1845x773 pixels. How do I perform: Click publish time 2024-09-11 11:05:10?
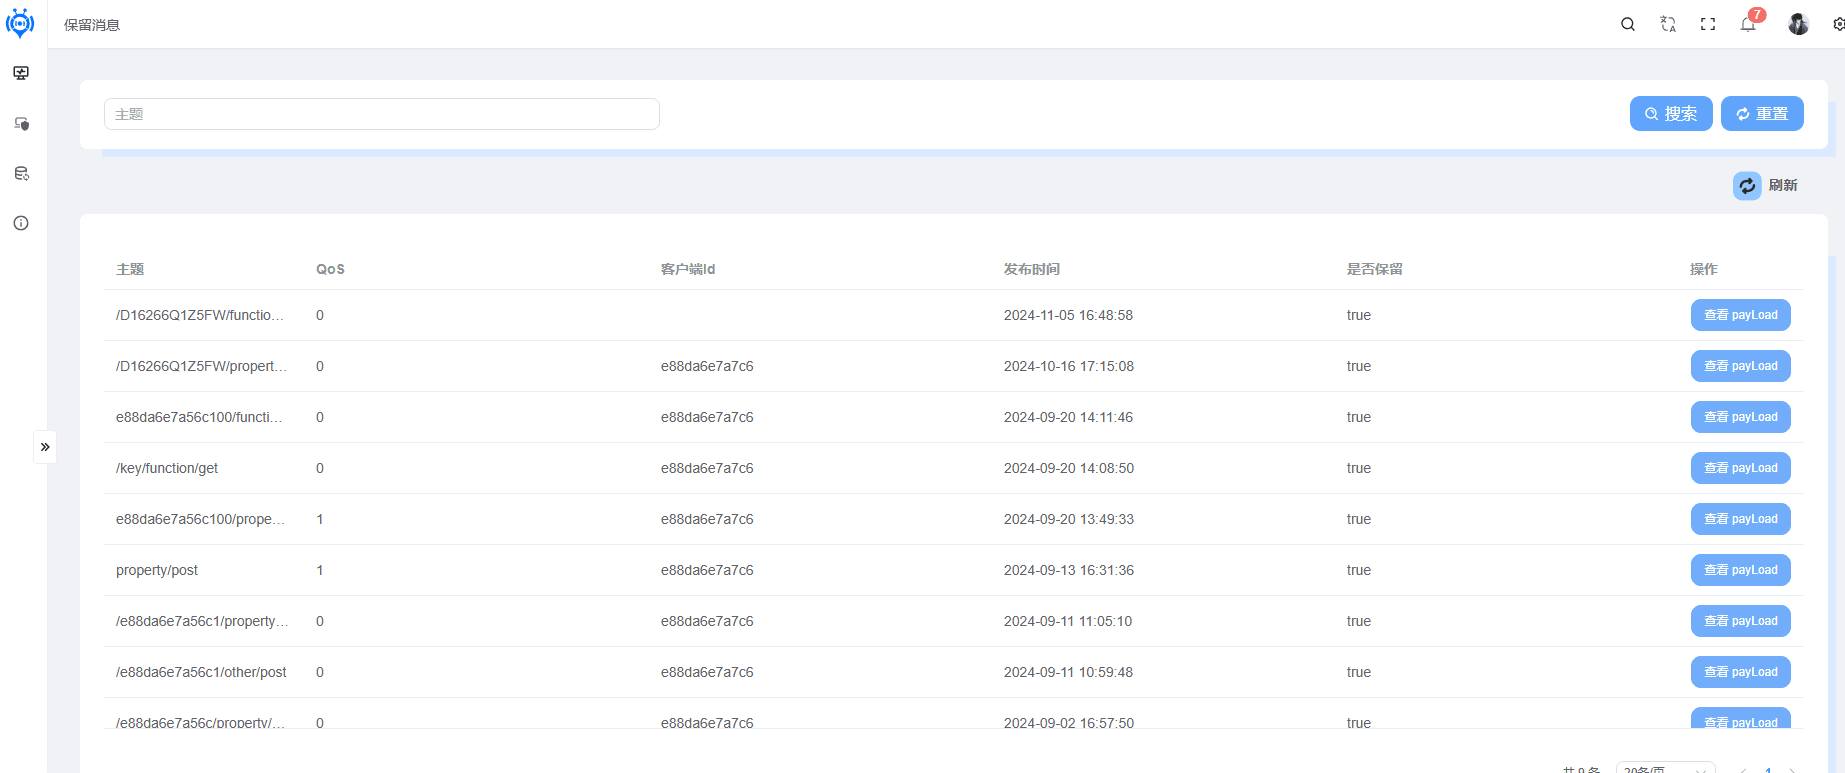(x=1068, y=621)
